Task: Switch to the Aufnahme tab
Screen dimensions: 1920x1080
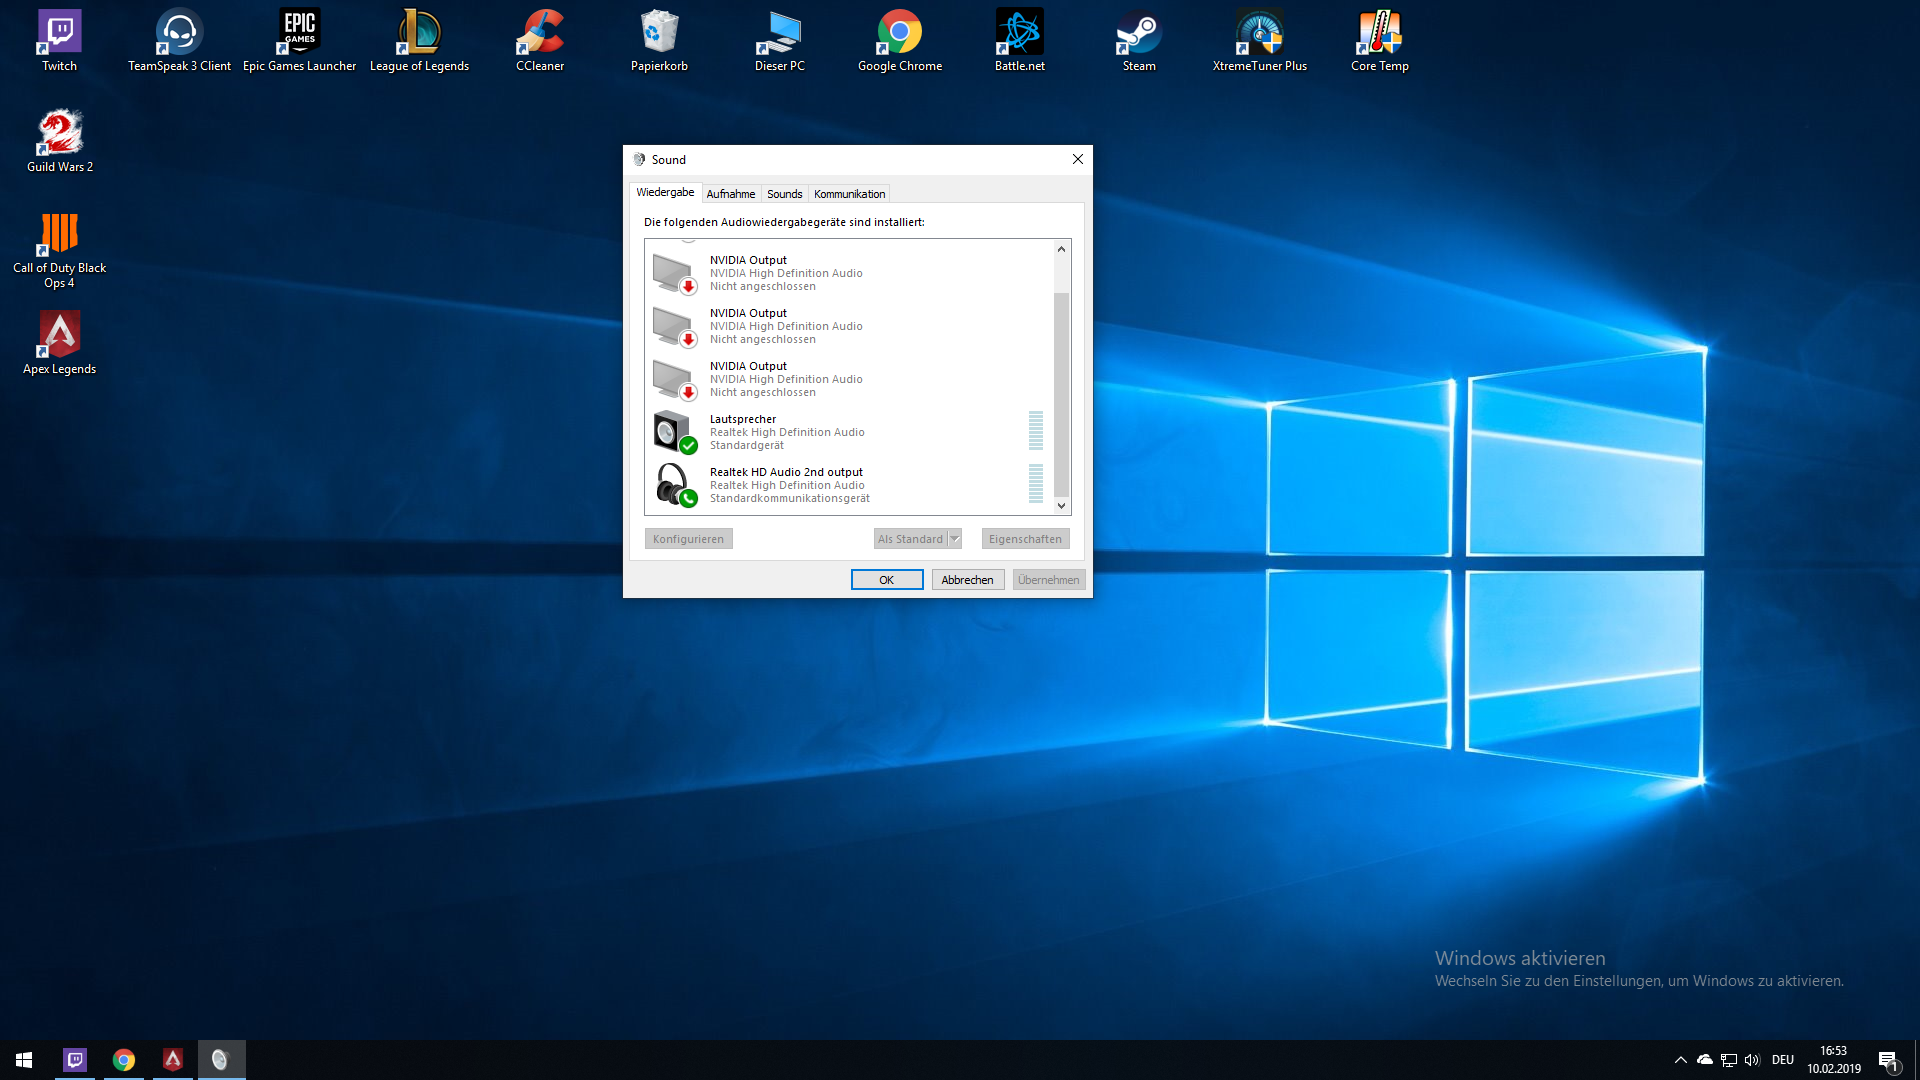Action: (730, 194)
